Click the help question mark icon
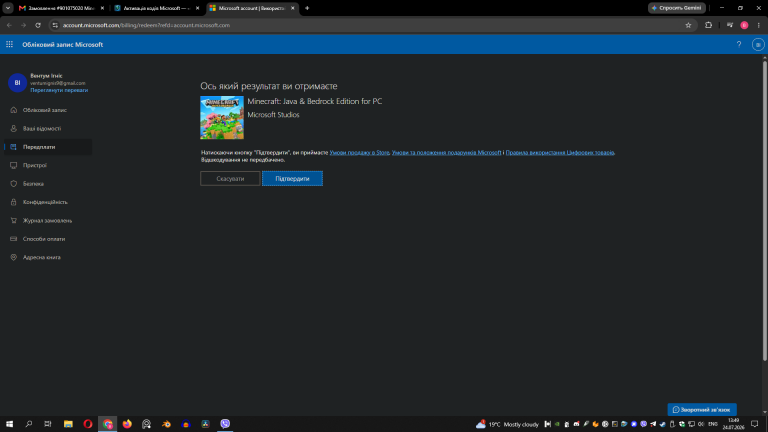The width and height of the screenshot is (768, 432). pos(739,45)
